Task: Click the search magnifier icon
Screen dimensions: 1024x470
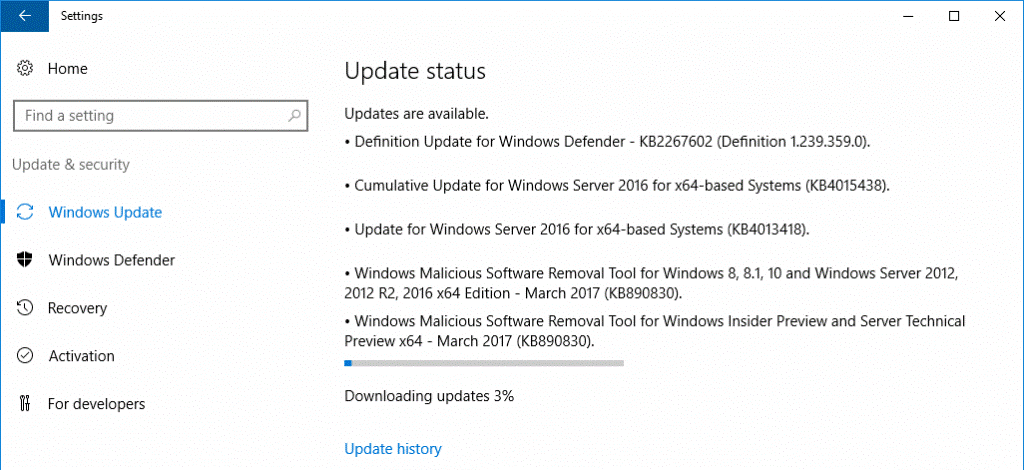Action: coord(295,116)
